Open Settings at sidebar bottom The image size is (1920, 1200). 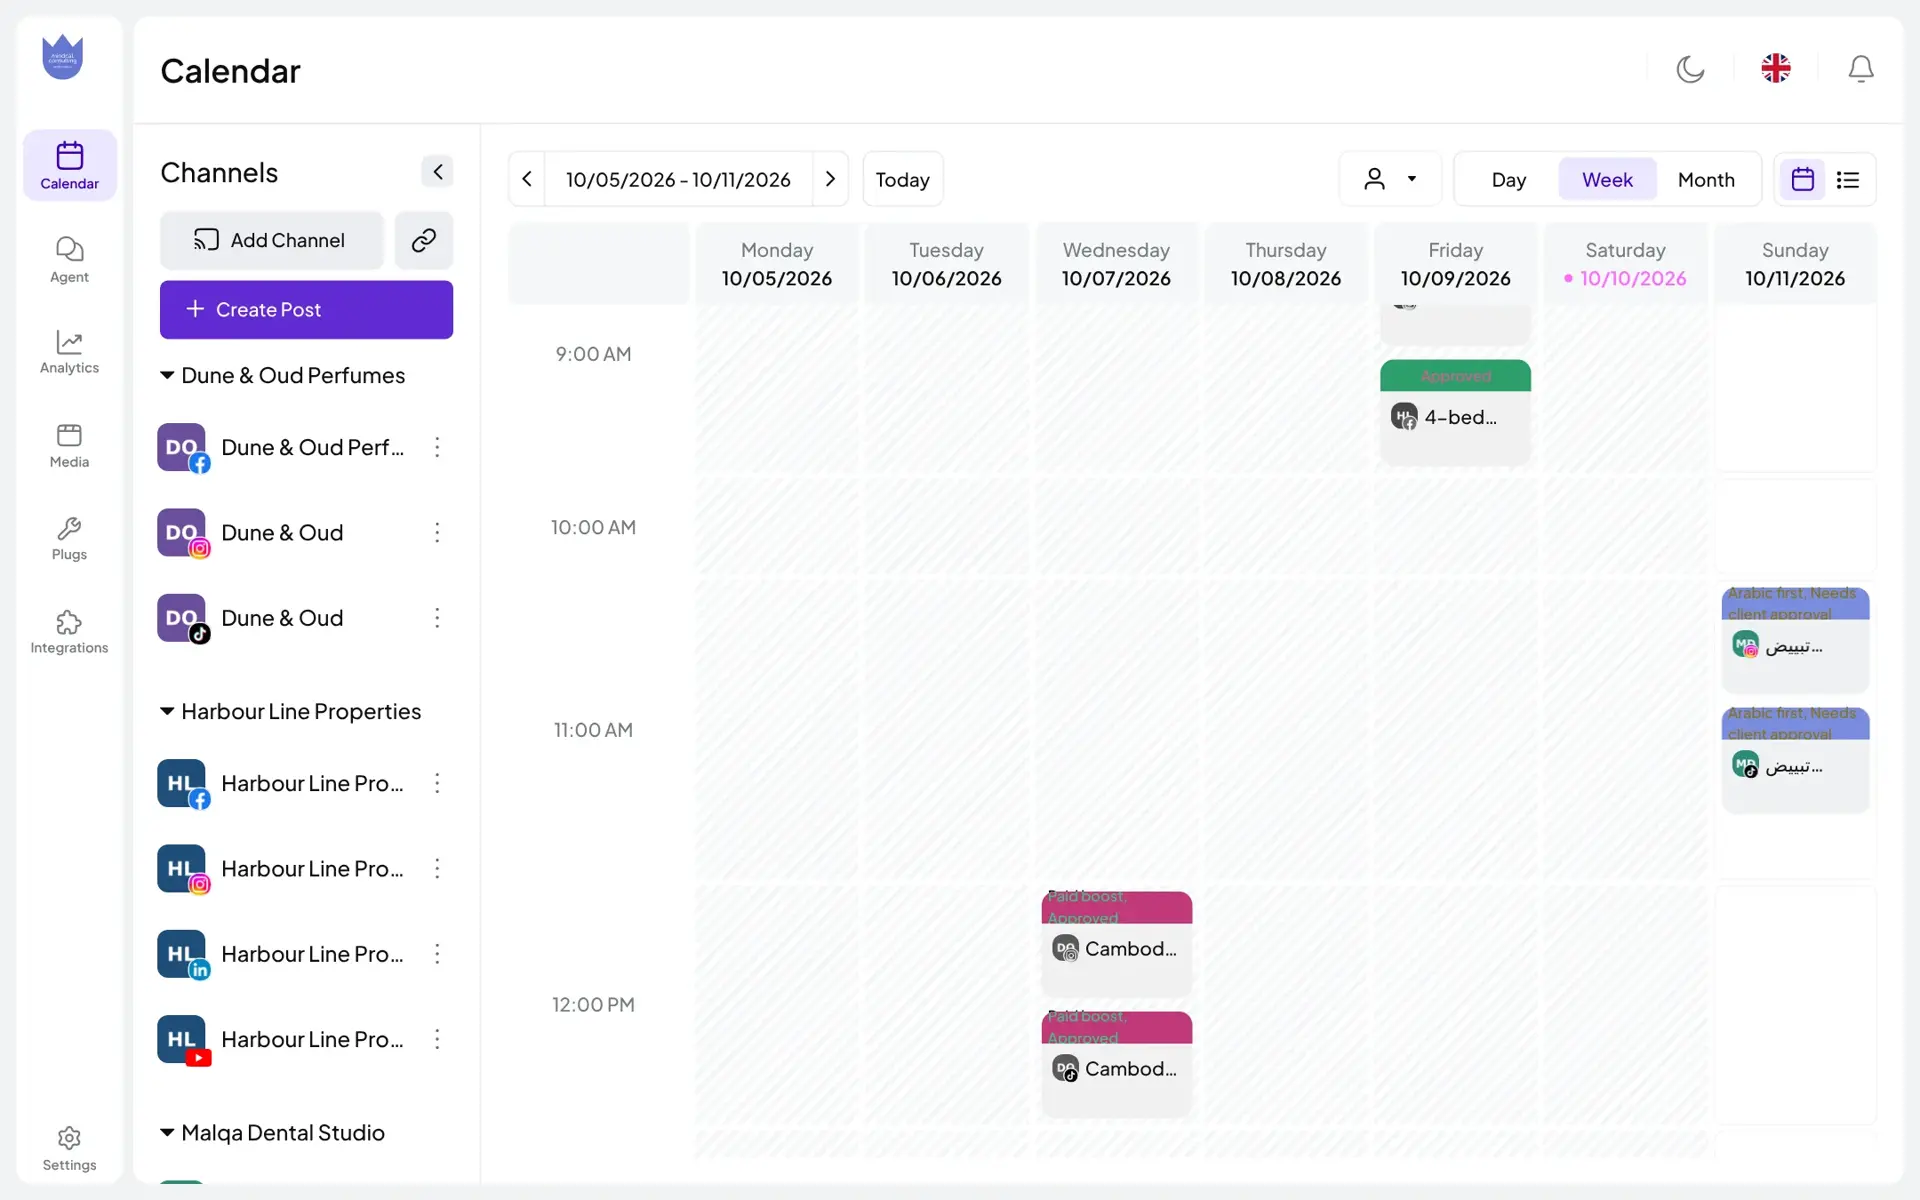pos(69,1148)
